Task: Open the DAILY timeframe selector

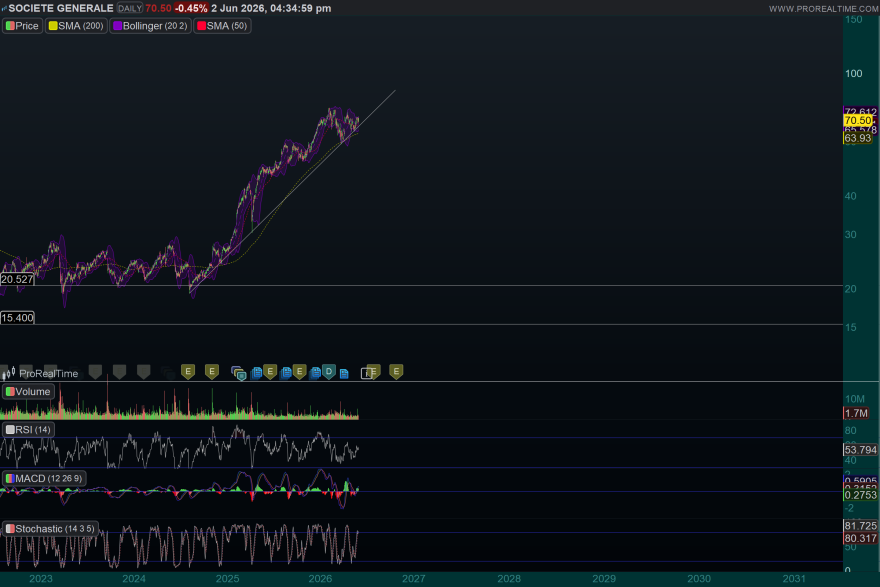Action: (130, 8)
